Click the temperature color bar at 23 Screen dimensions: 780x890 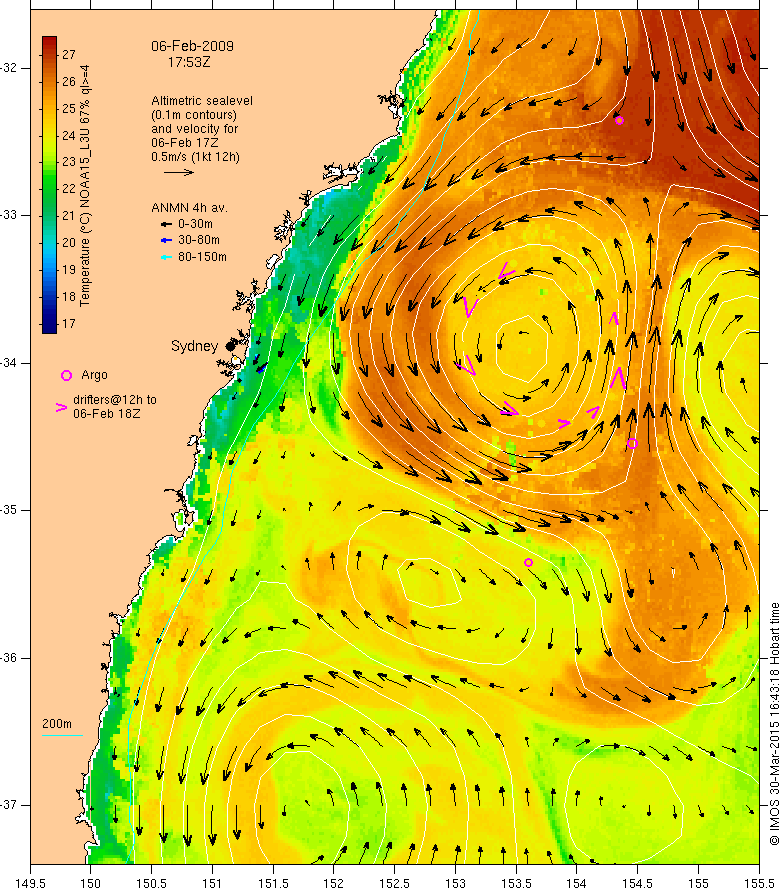pos(49,162)
